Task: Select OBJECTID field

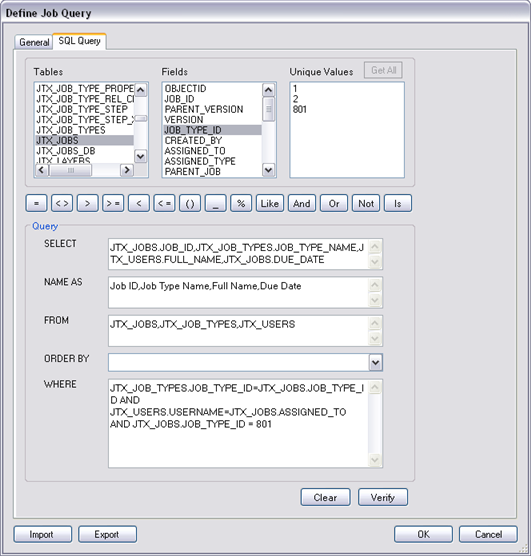Action: (212, 89)
